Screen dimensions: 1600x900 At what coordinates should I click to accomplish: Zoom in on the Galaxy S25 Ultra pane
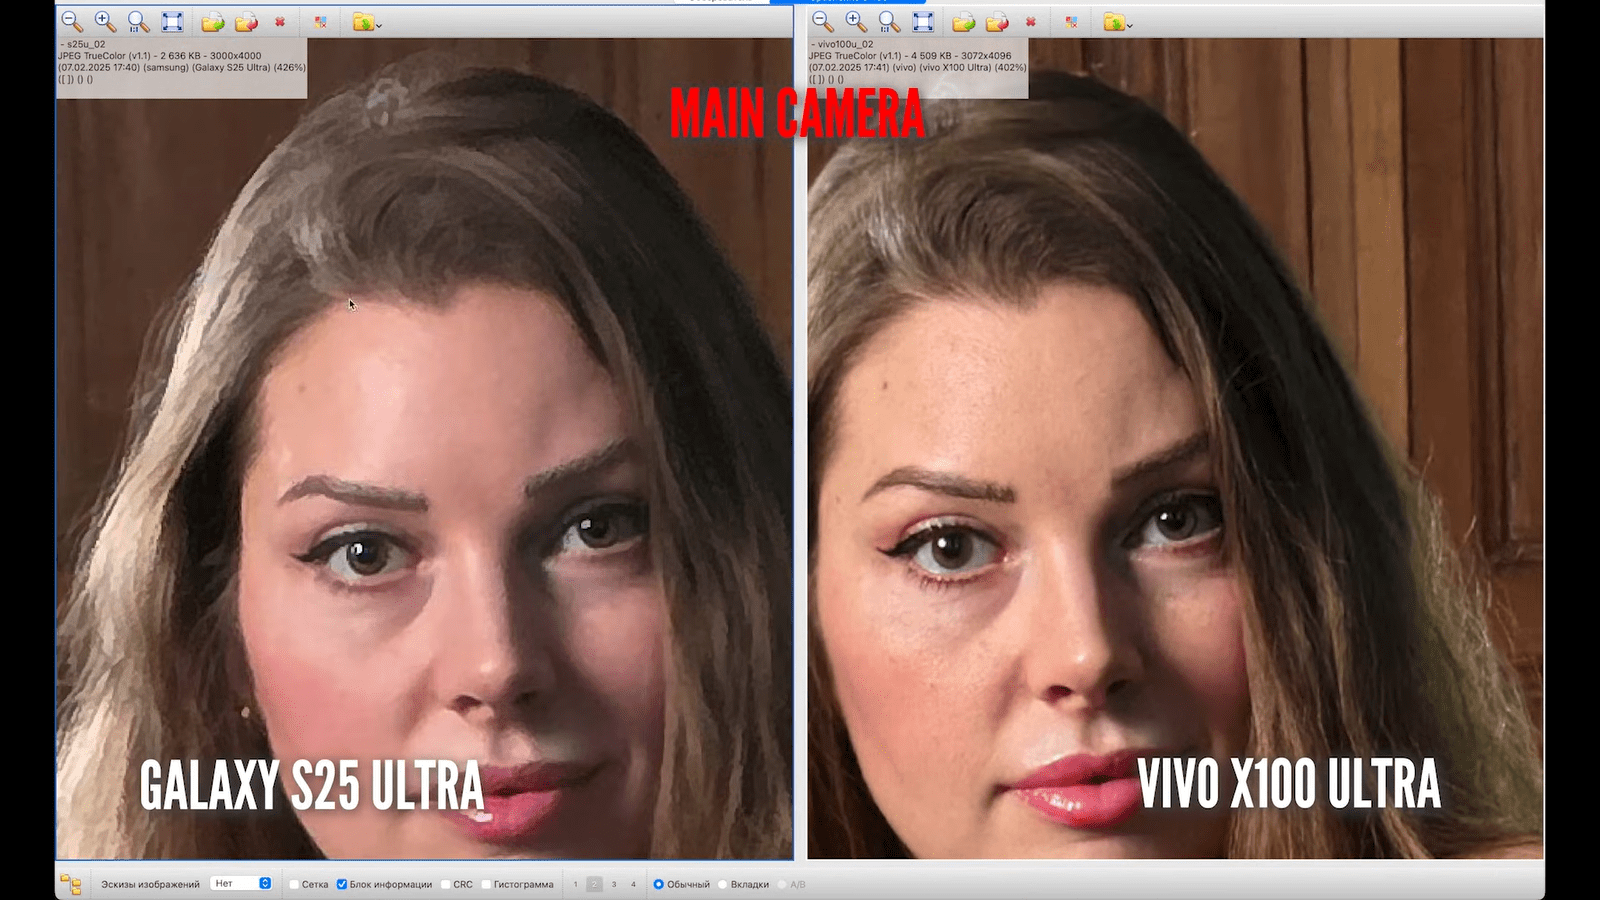pyautogui.click(x=105, y=21)
